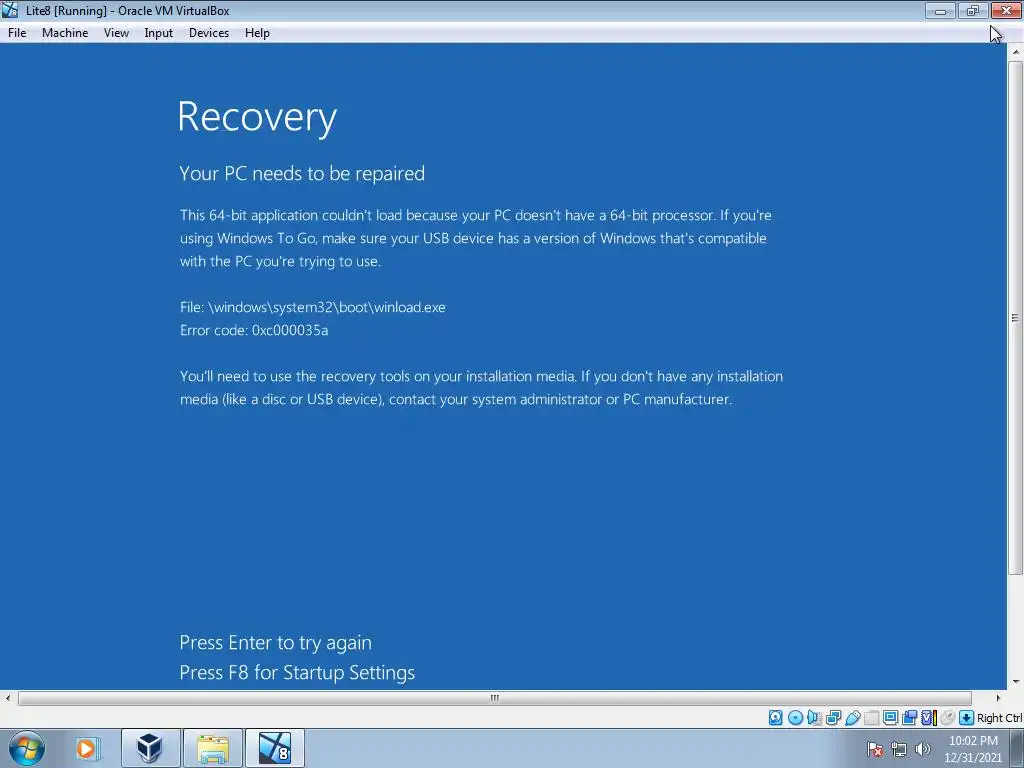
Task: Click the network adapters status icon
Action: (833, 718)
